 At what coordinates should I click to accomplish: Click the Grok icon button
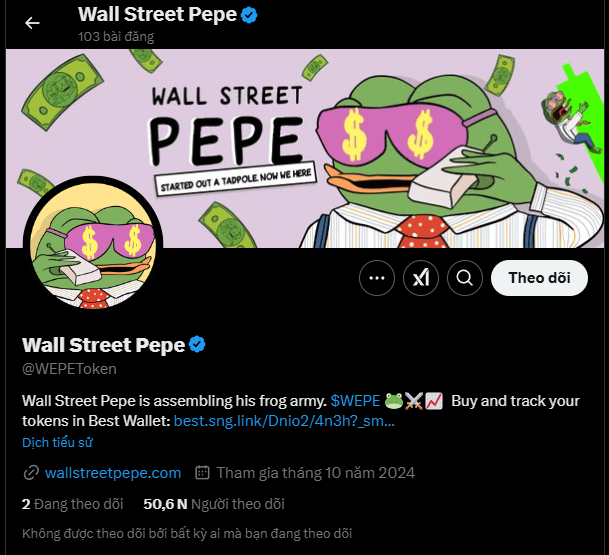pos(421,278)
